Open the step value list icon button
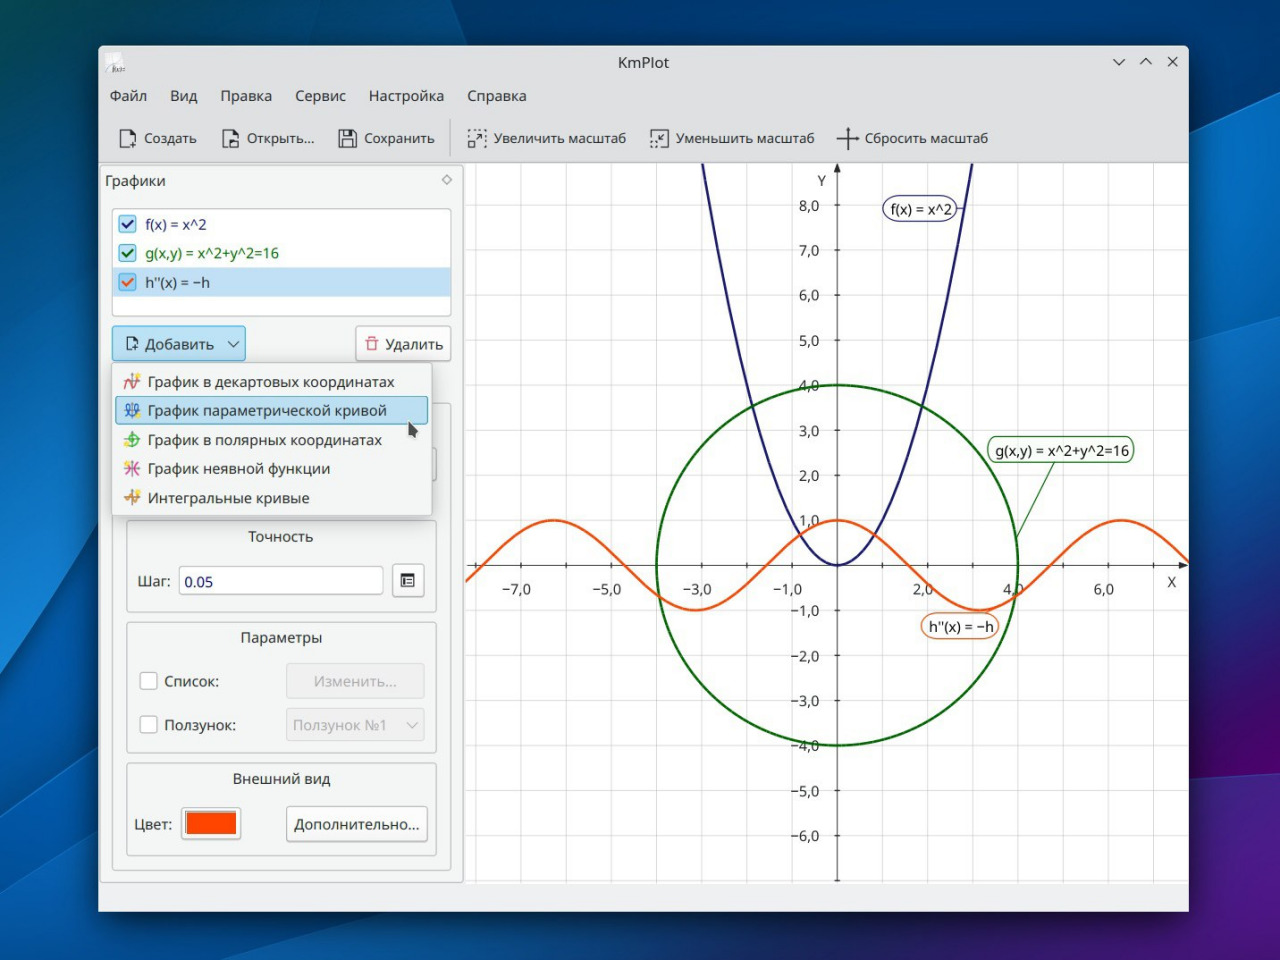Viewport: 1280px width, 960px height. coord(408,581)
